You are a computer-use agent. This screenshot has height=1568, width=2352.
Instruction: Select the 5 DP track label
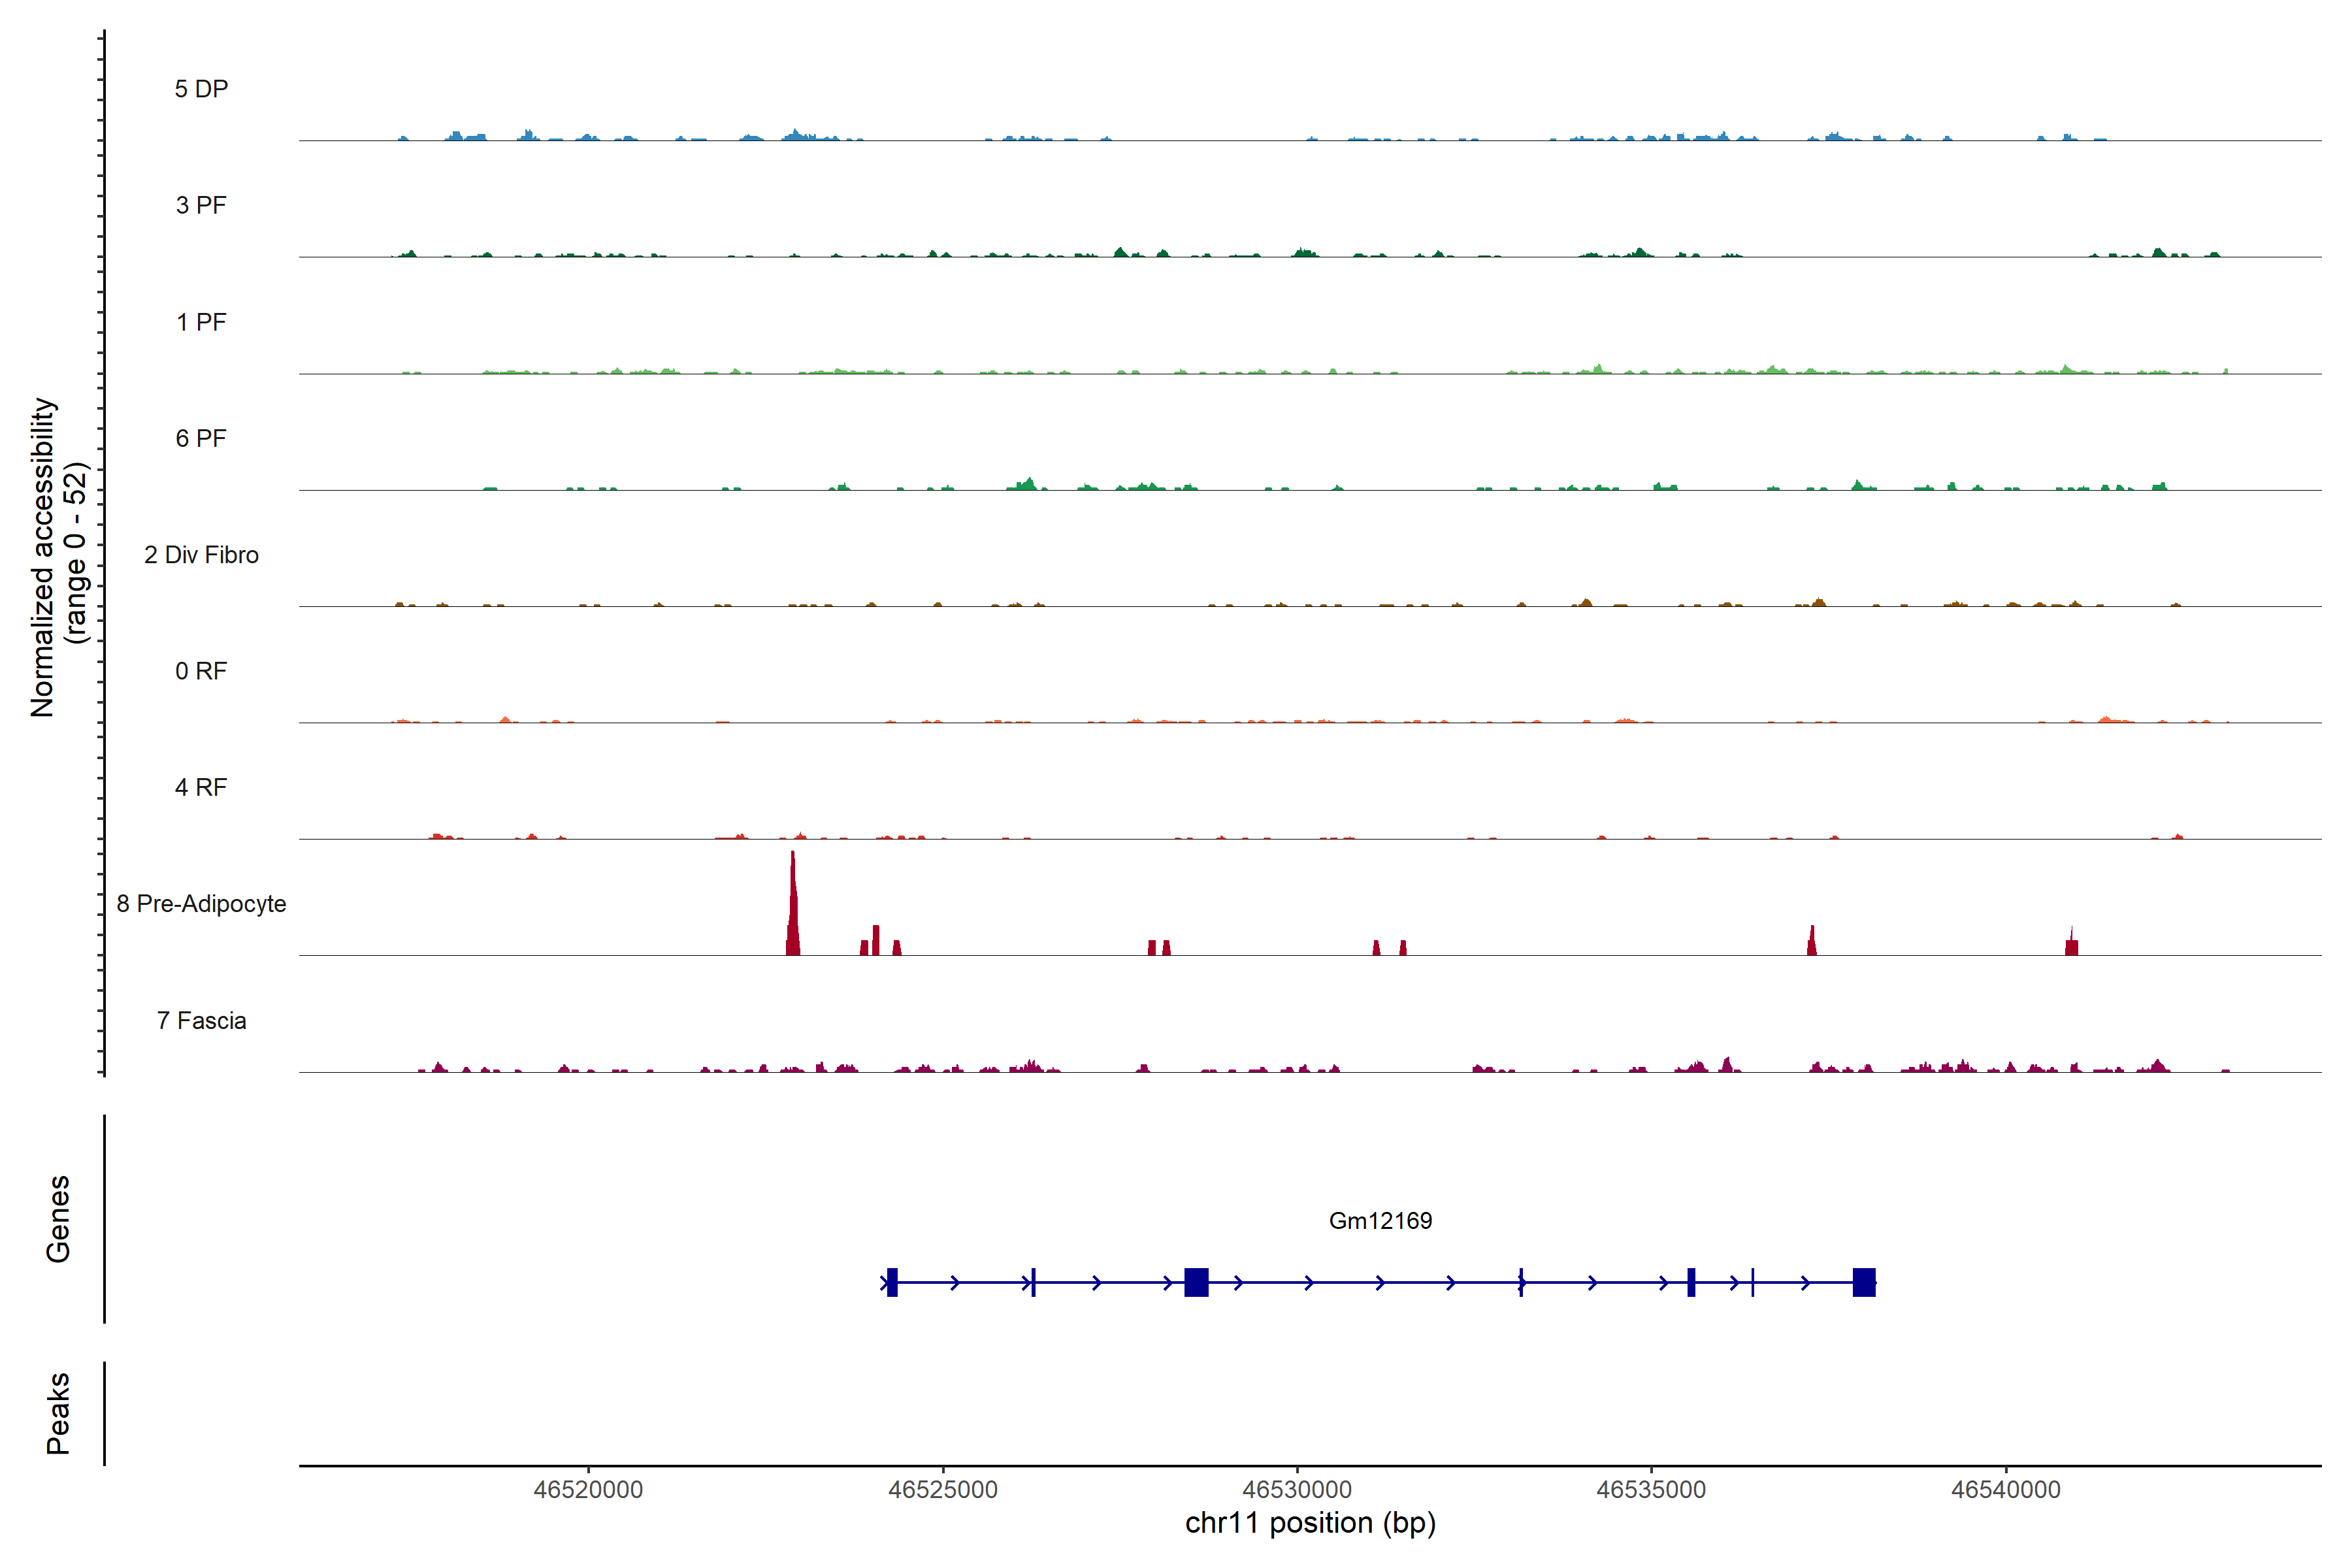(x=201, y=89)
